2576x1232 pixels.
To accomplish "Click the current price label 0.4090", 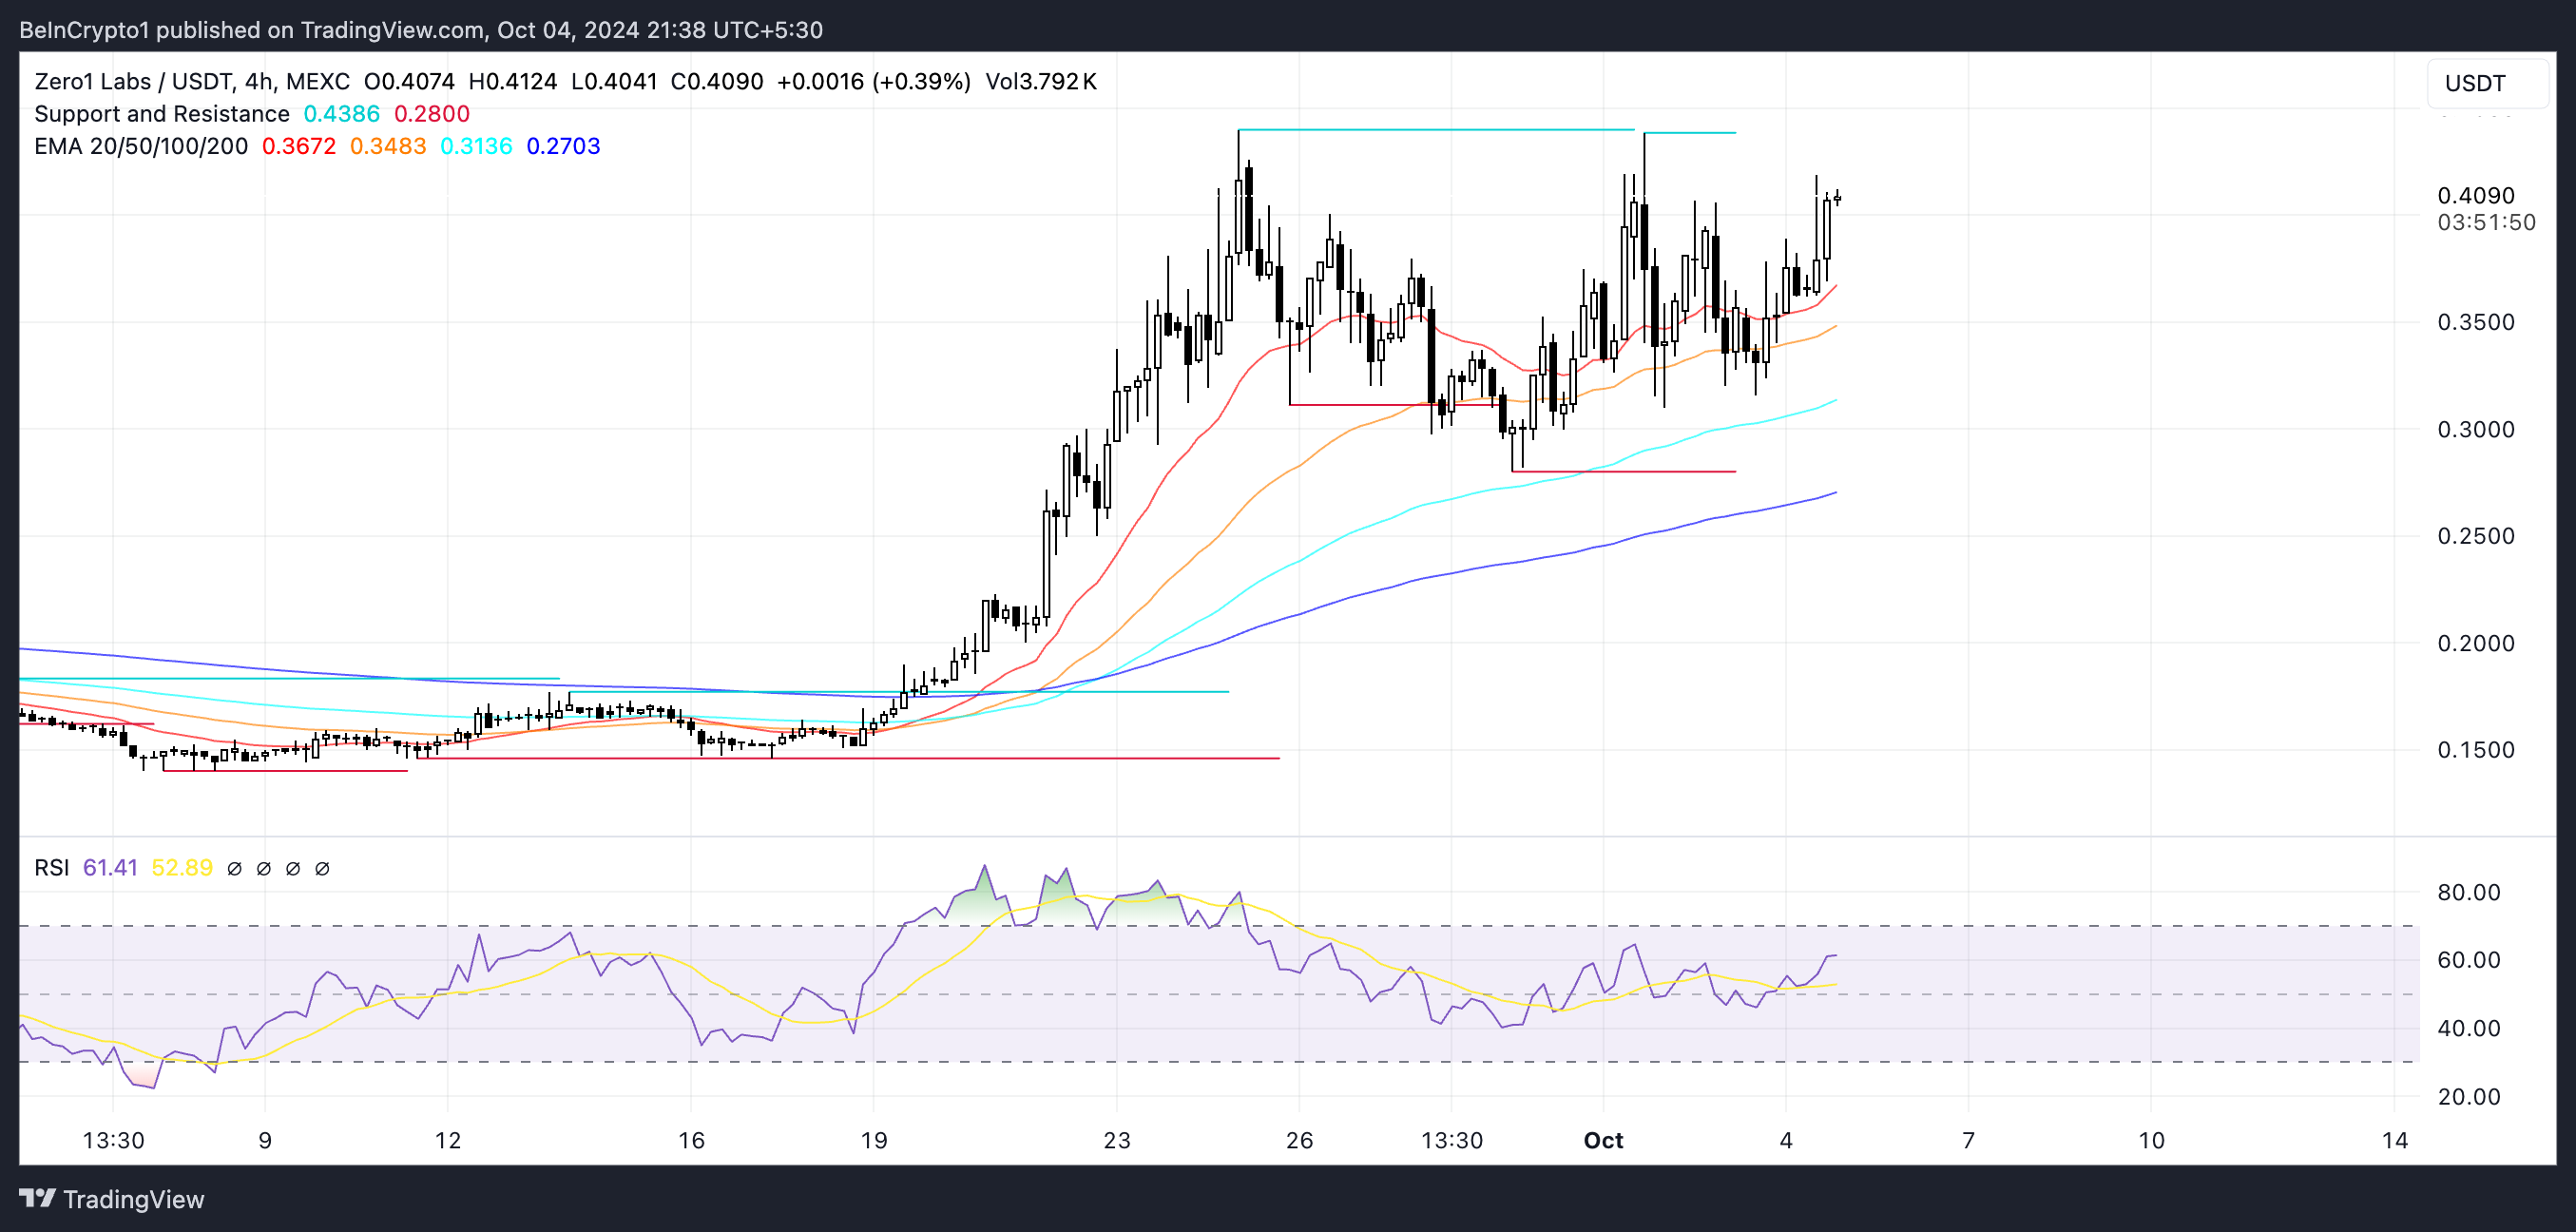I will [2475, 195].
